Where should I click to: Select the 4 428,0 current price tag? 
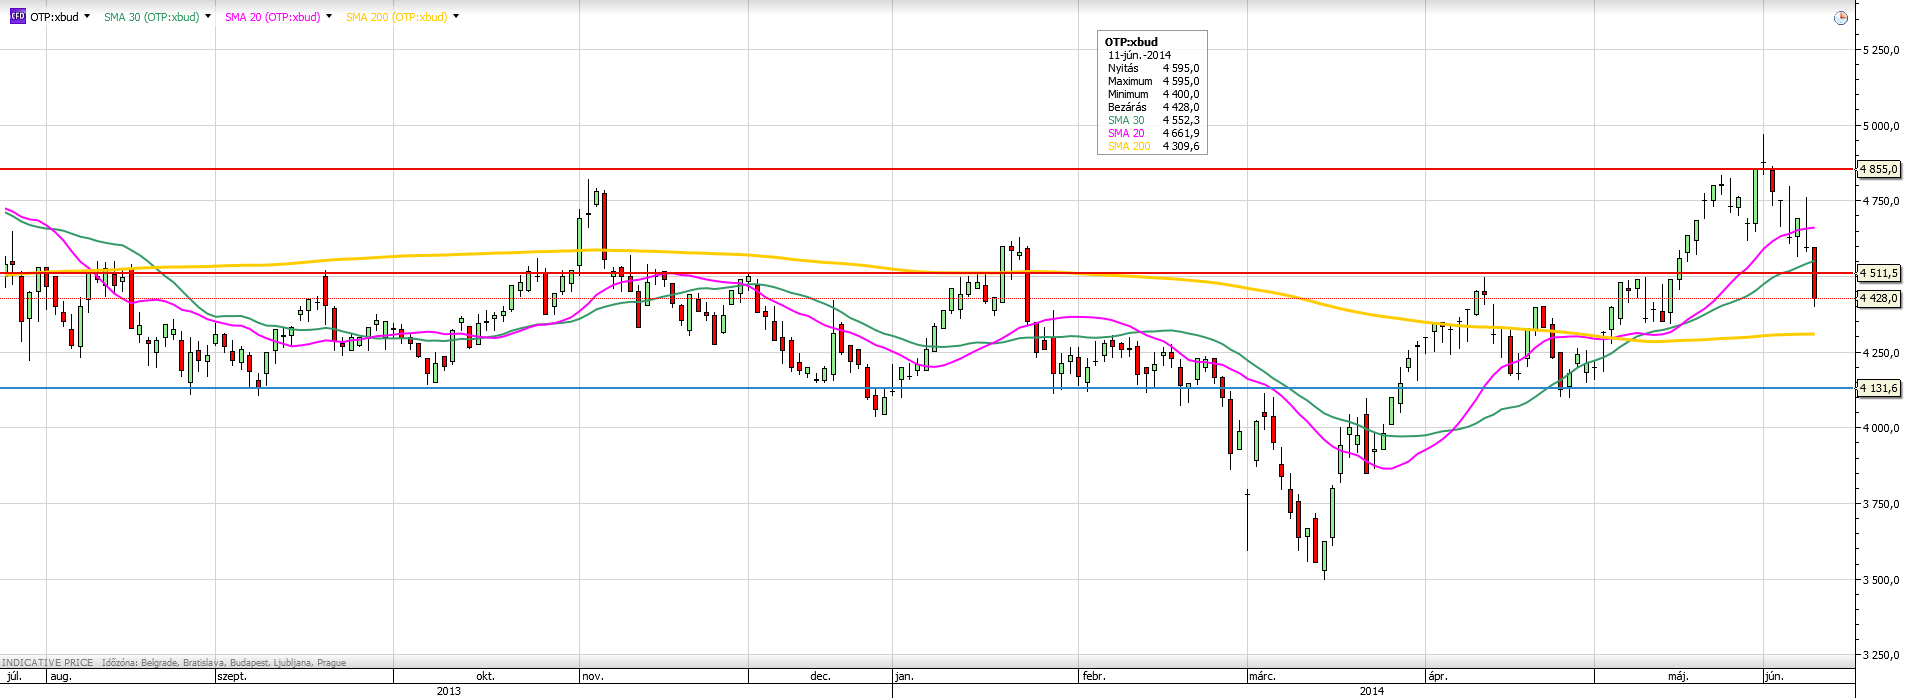coord(1879,298)
